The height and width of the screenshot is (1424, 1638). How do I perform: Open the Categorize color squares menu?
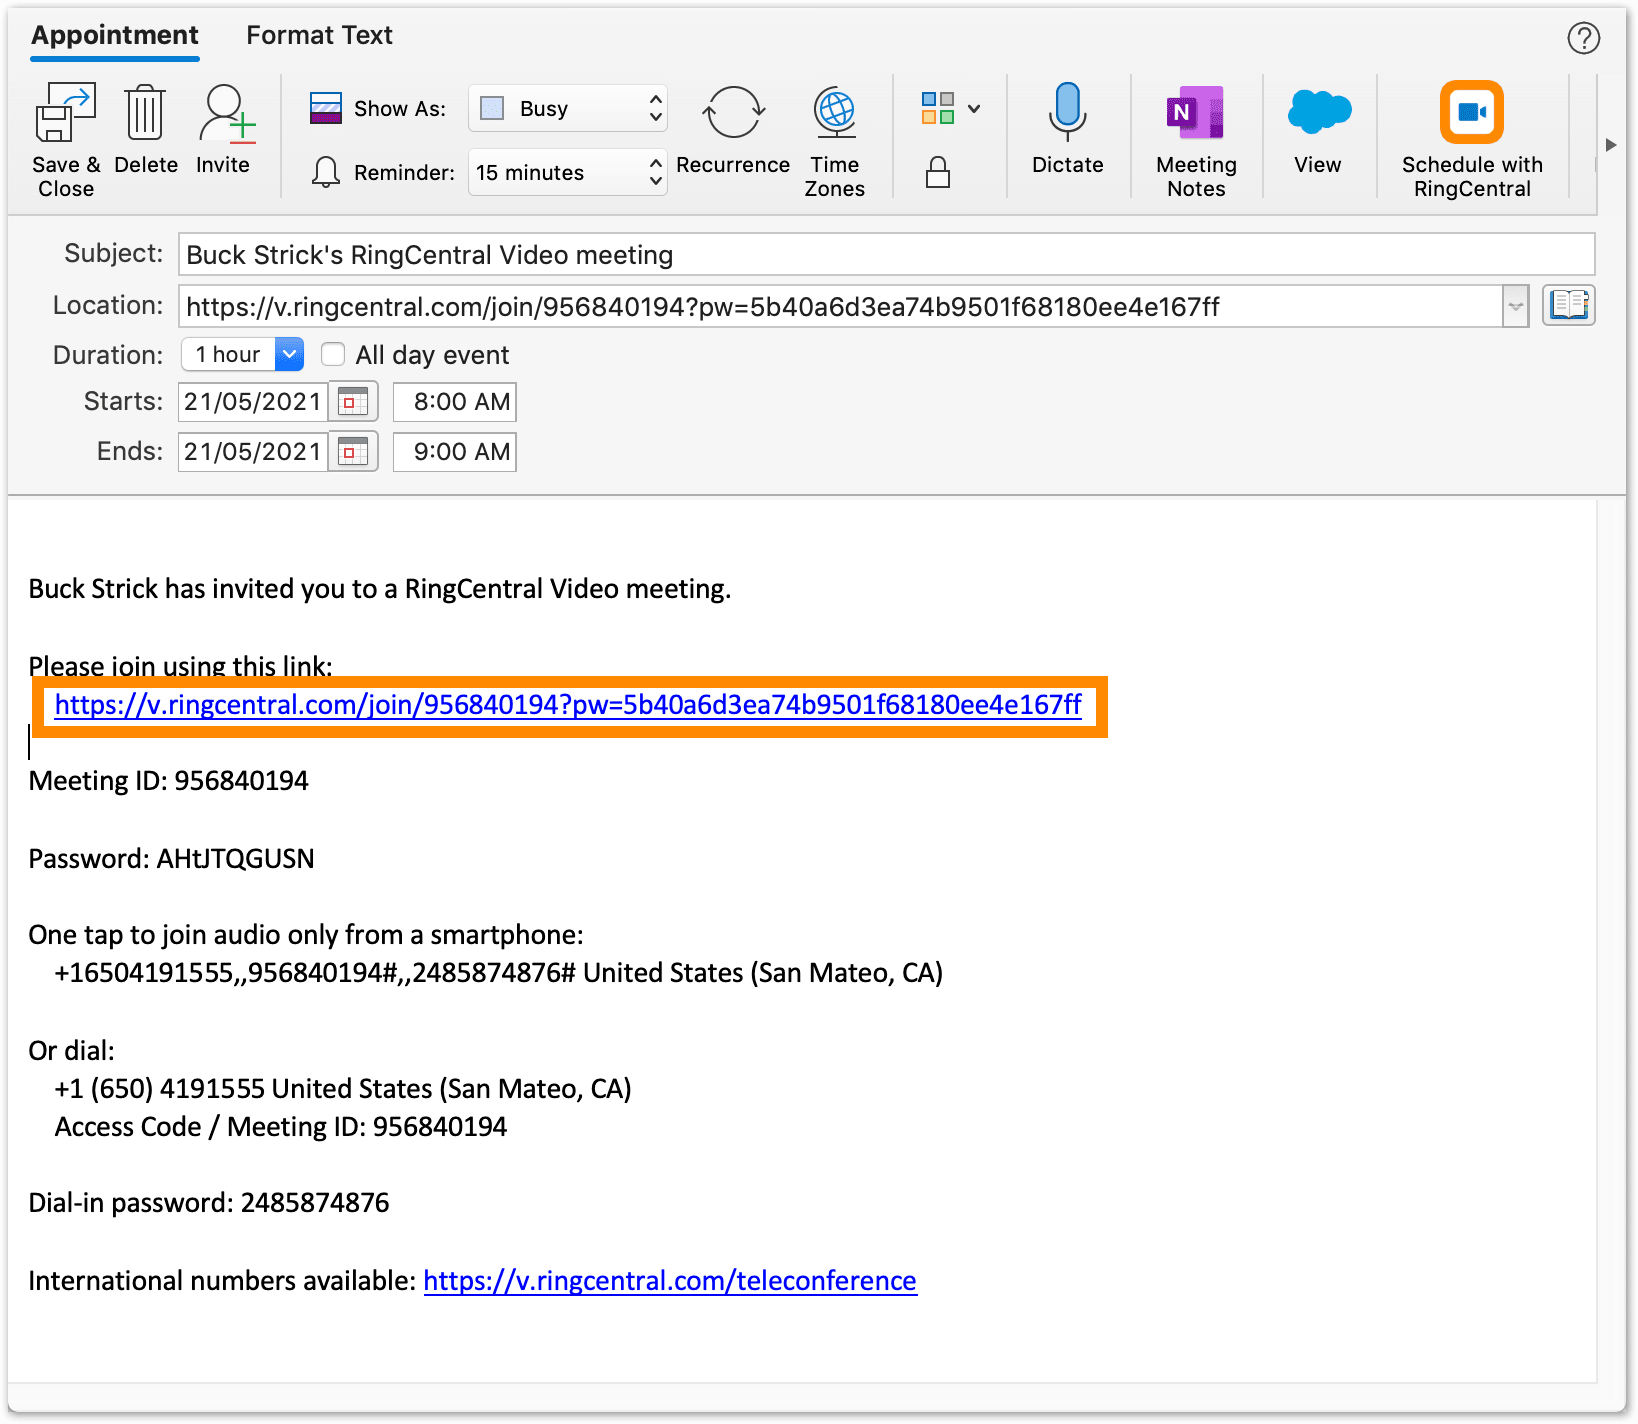point(950,108)
